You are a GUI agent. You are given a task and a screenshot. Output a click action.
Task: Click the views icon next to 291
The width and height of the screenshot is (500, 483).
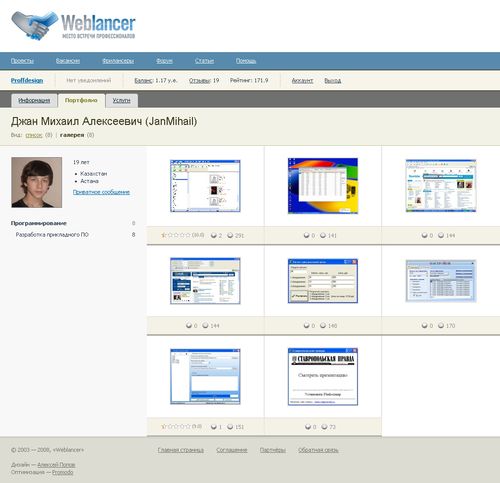click(230, 235)
